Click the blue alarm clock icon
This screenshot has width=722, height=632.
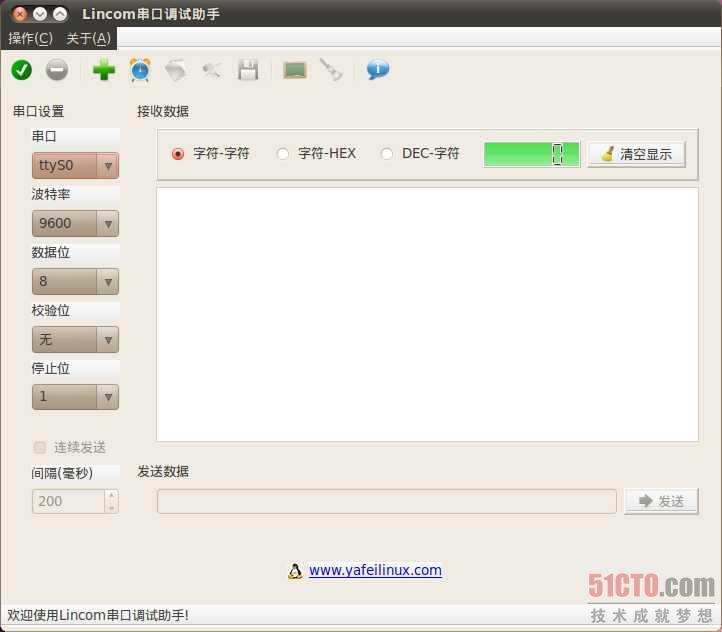tap(140, 70)
